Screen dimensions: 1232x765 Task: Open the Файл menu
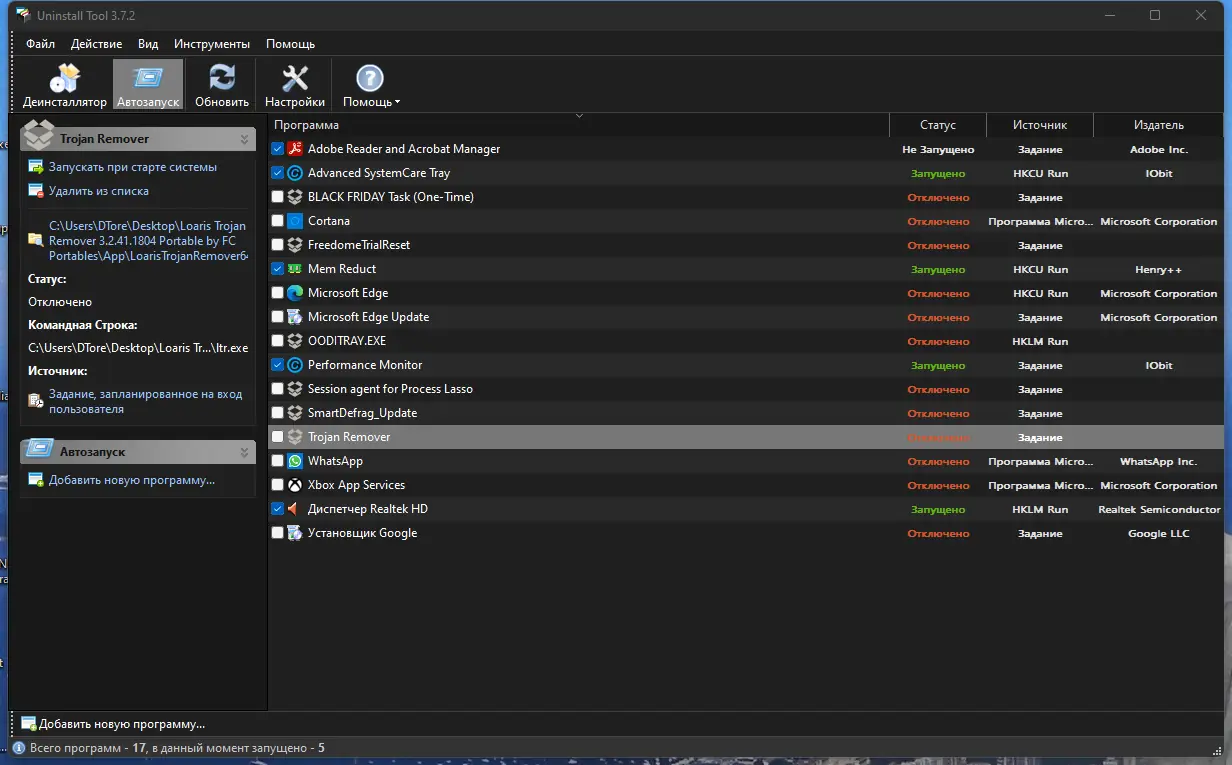pos(41,44)
